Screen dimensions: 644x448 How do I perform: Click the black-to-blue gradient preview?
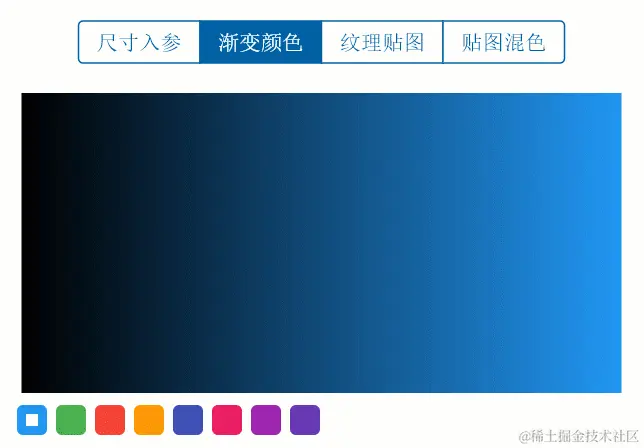pos(322,243)
